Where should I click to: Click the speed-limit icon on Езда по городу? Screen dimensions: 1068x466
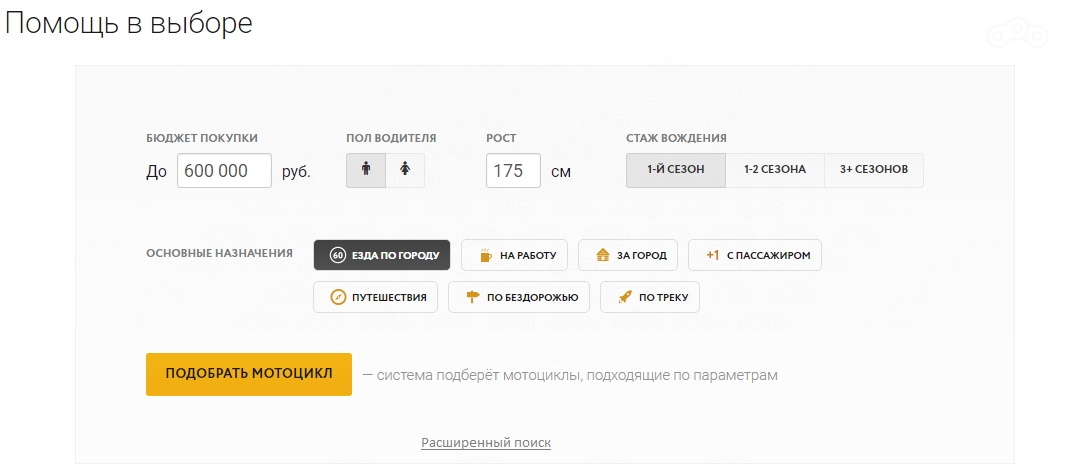click(338, 255)
